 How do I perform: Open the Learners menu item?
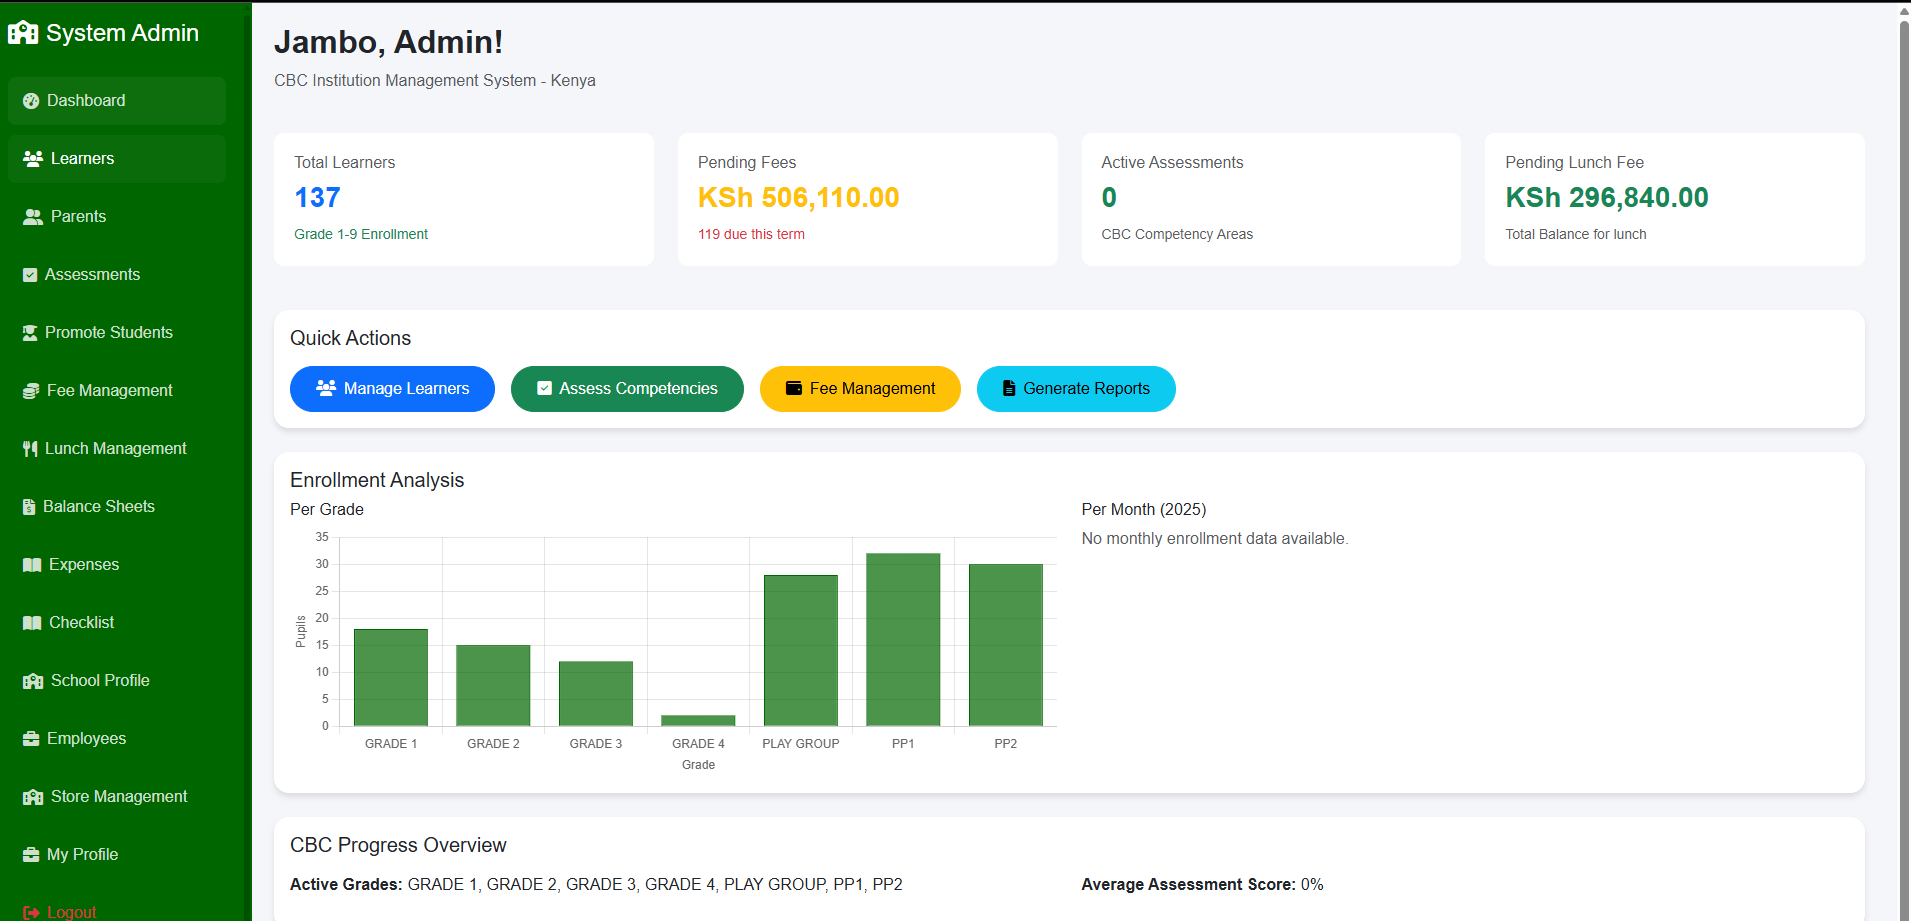(x=117, y=159)
